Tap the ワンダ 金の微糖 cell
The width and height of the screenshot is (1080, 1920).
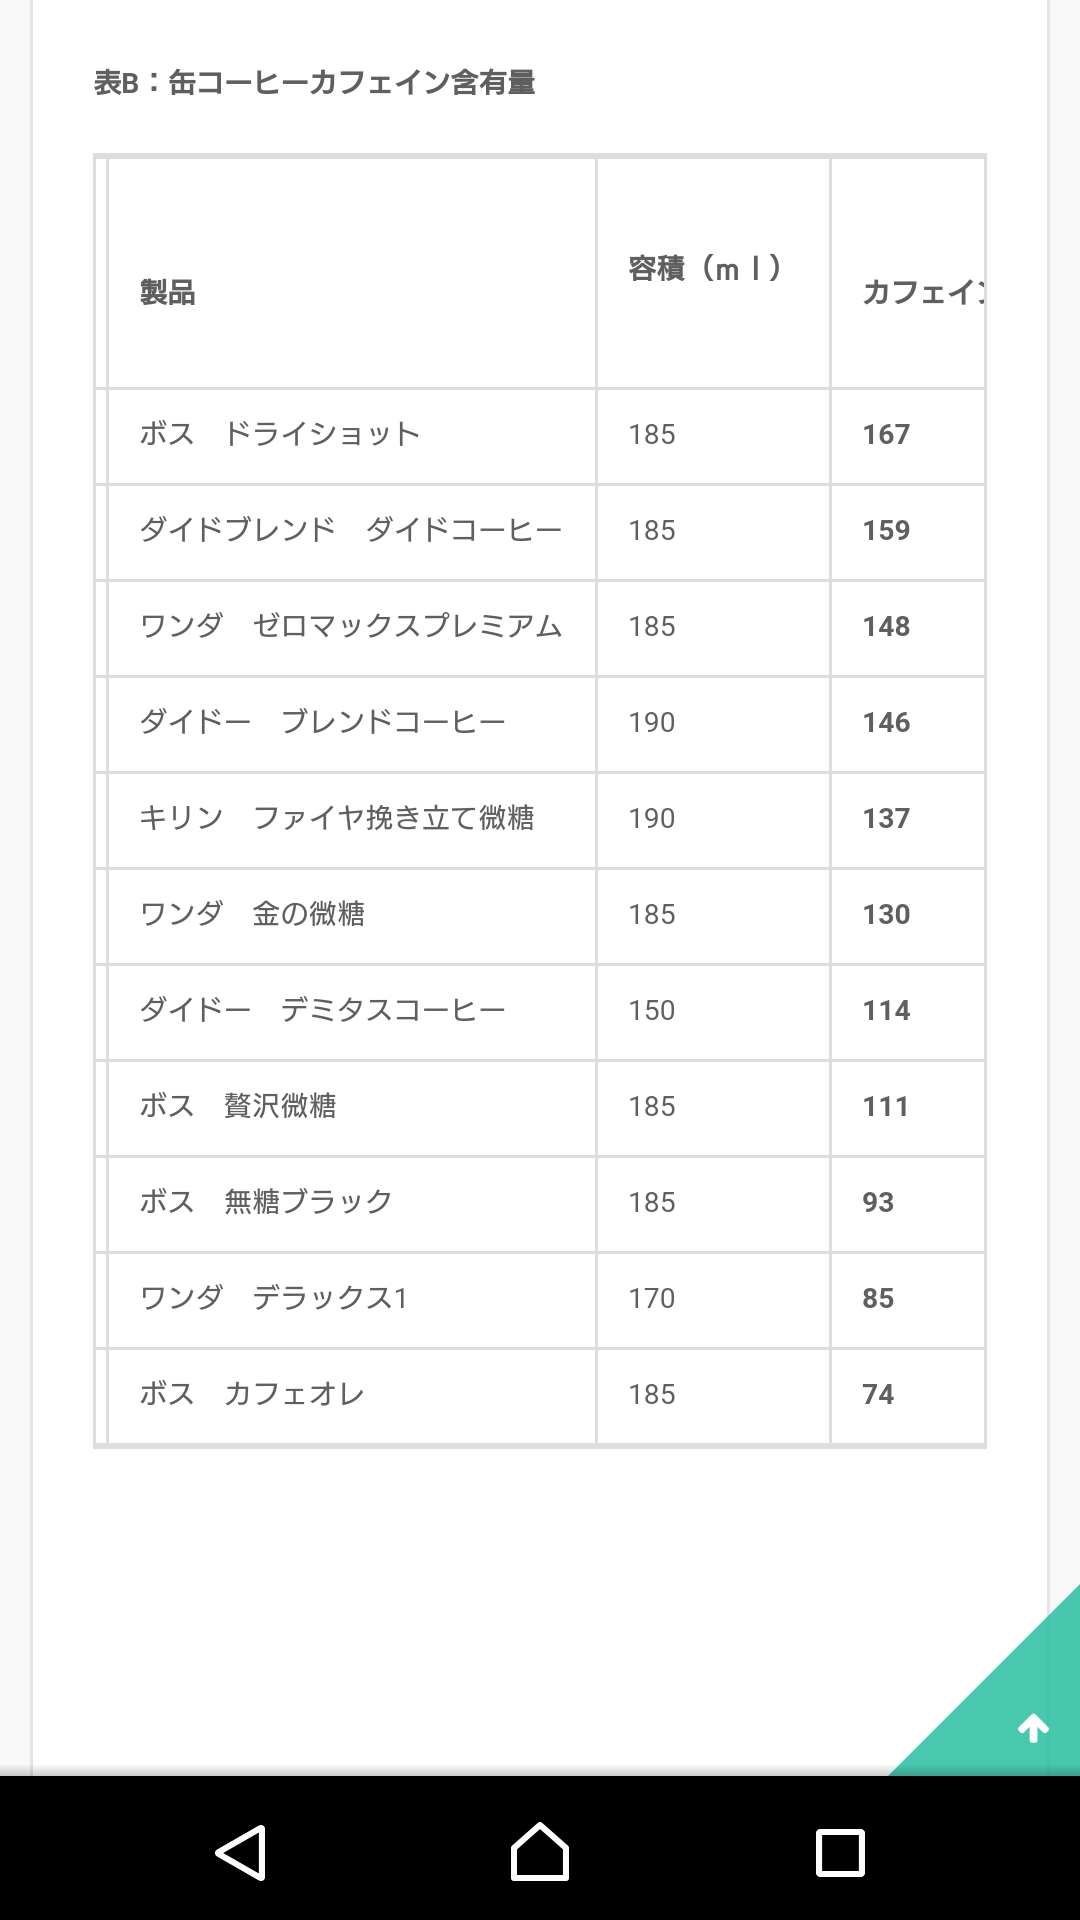pyautogui.click(x=252, y=914)
